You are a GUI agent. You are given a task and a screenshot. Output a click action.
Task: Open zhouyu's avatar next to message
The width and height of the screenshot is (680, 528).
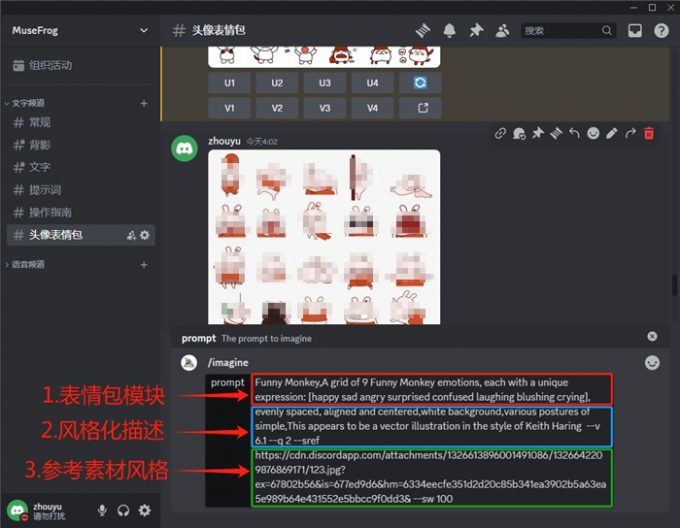[184, 148]
